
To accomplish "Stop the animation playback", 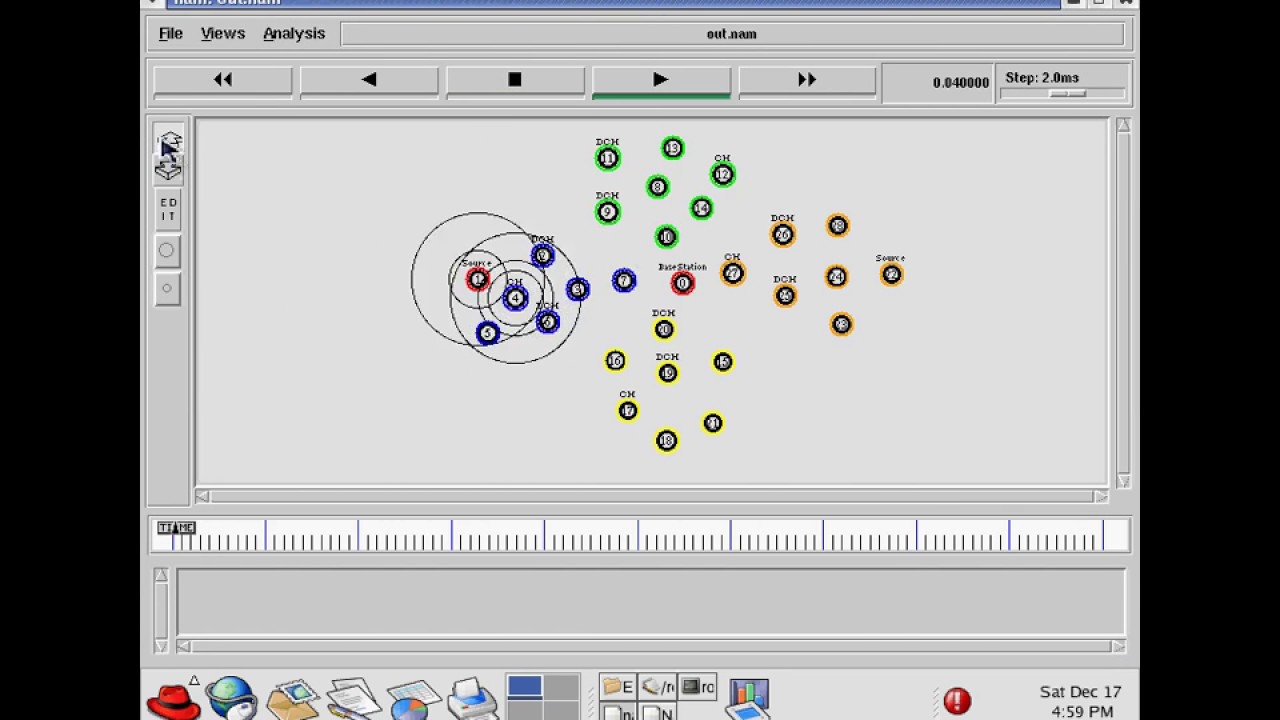I will point(515,80).
